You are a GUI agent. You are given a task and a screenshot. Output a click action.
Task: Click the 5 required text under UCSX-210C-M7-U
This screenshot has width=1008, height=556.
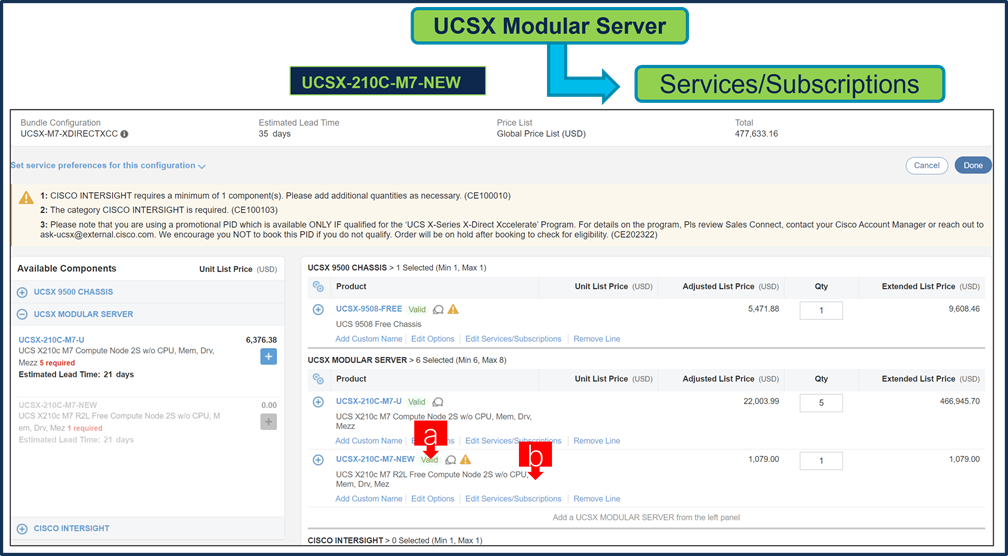tap(57, 363)
